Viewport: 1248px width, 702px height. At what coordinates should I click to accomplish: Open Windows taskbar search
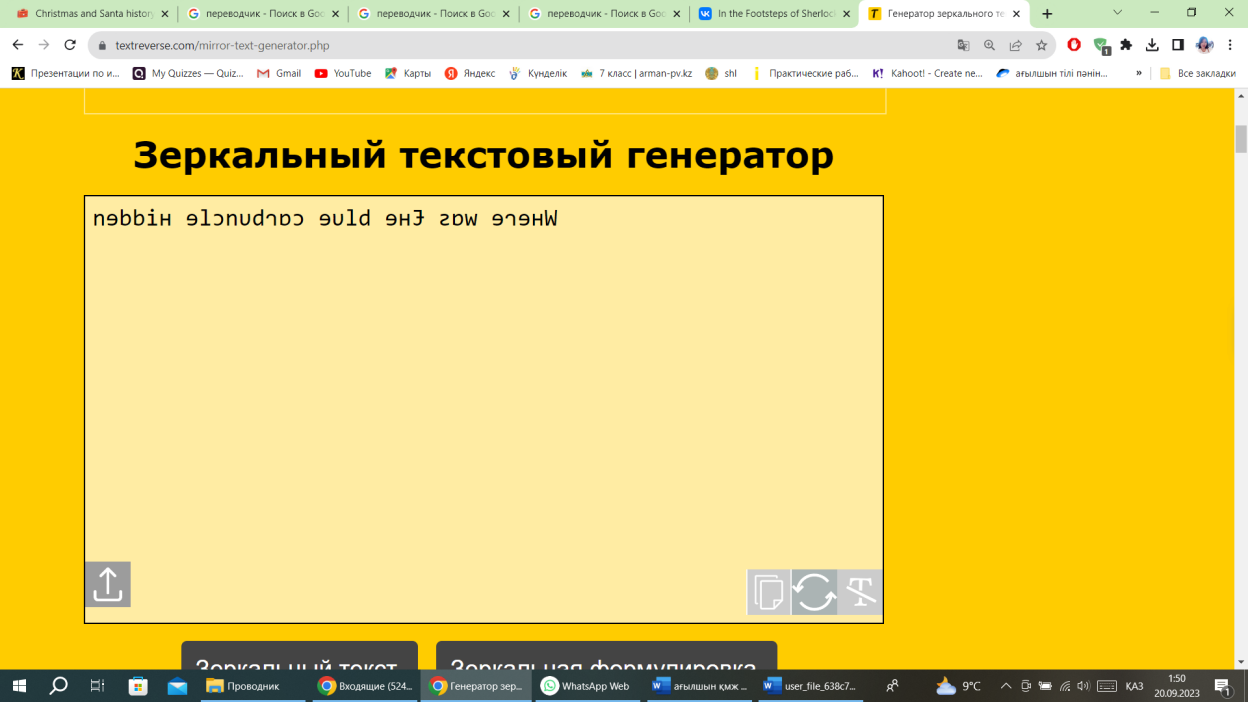coord(58,686)
